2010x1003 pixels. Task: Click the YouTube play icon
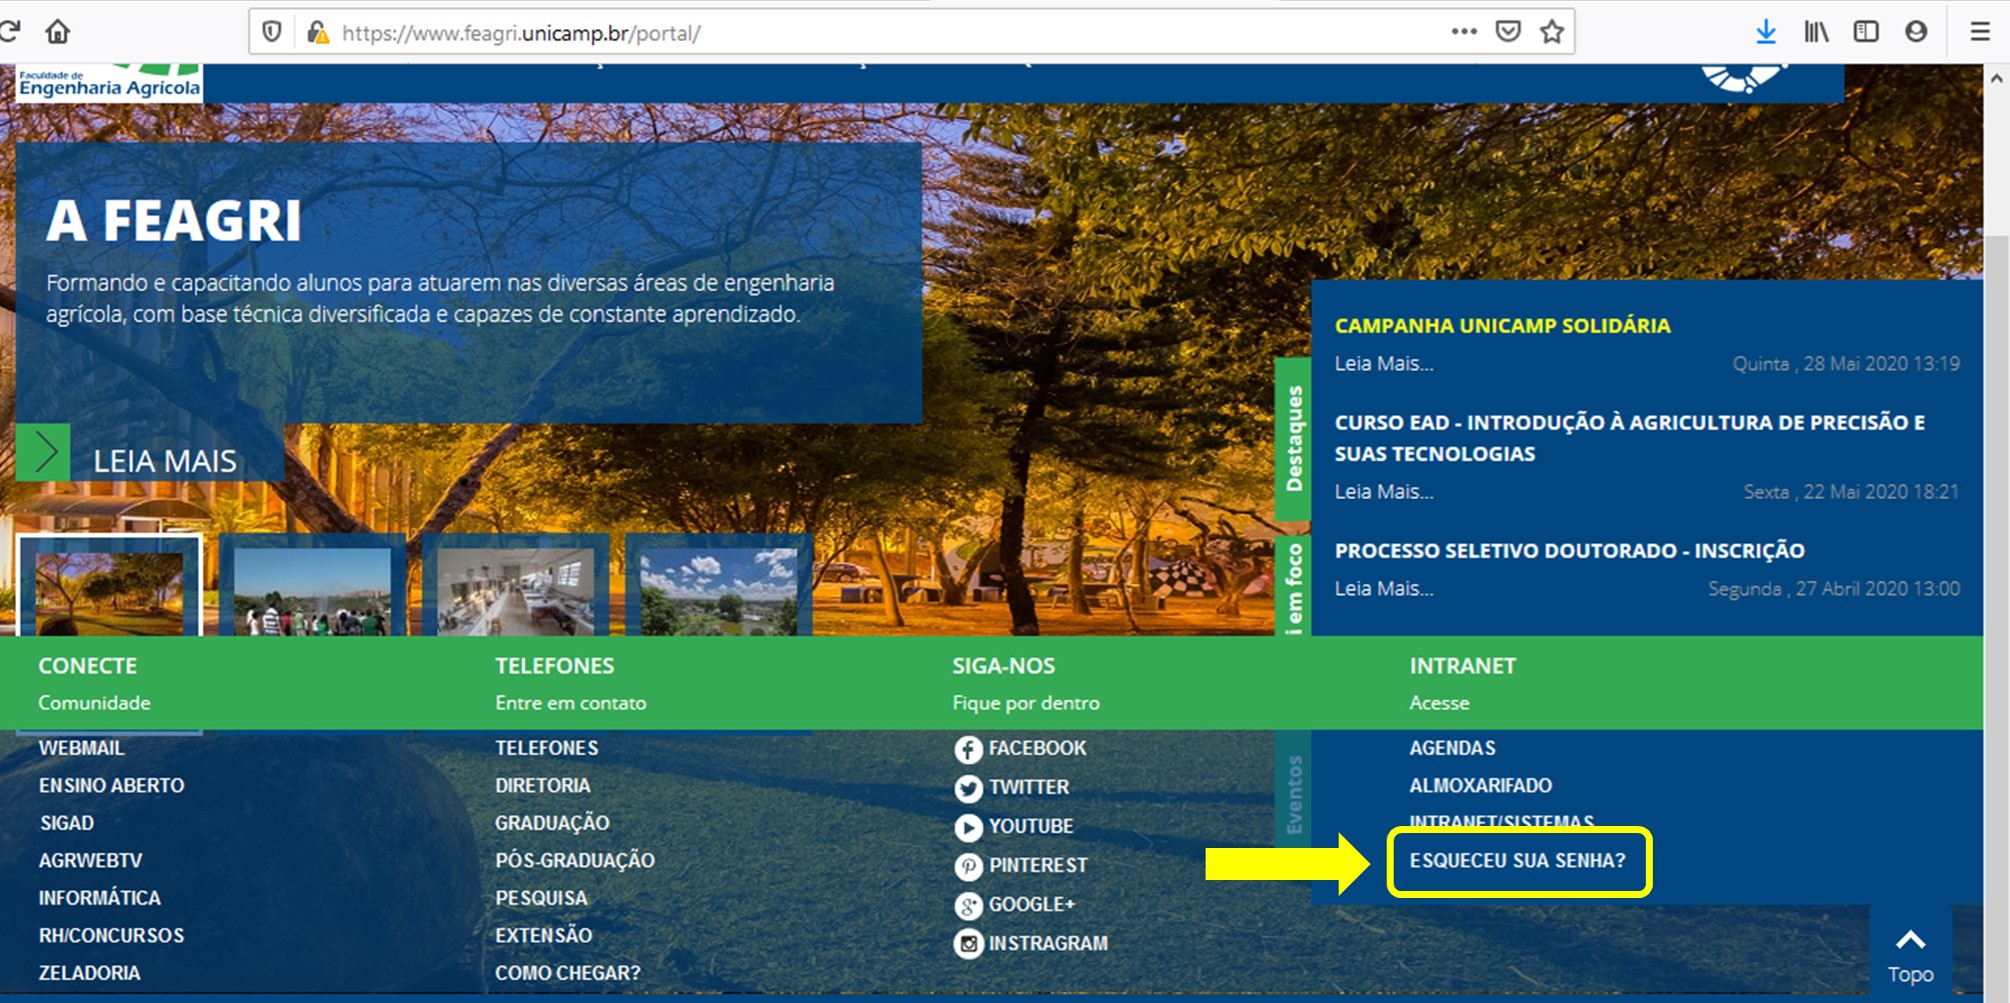coord(968,827)
